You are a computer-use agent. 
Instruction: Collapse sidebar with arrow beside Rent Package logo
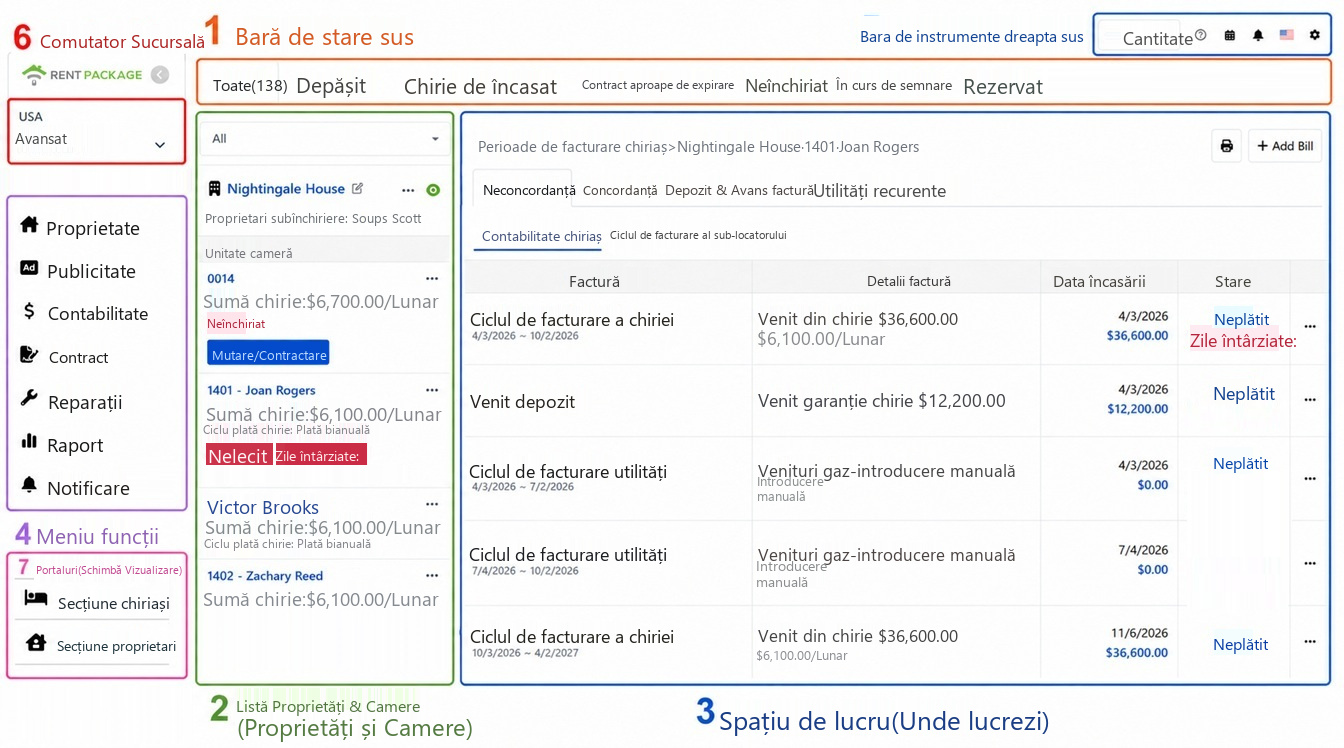pyautogui.click(x=160, y=74)
